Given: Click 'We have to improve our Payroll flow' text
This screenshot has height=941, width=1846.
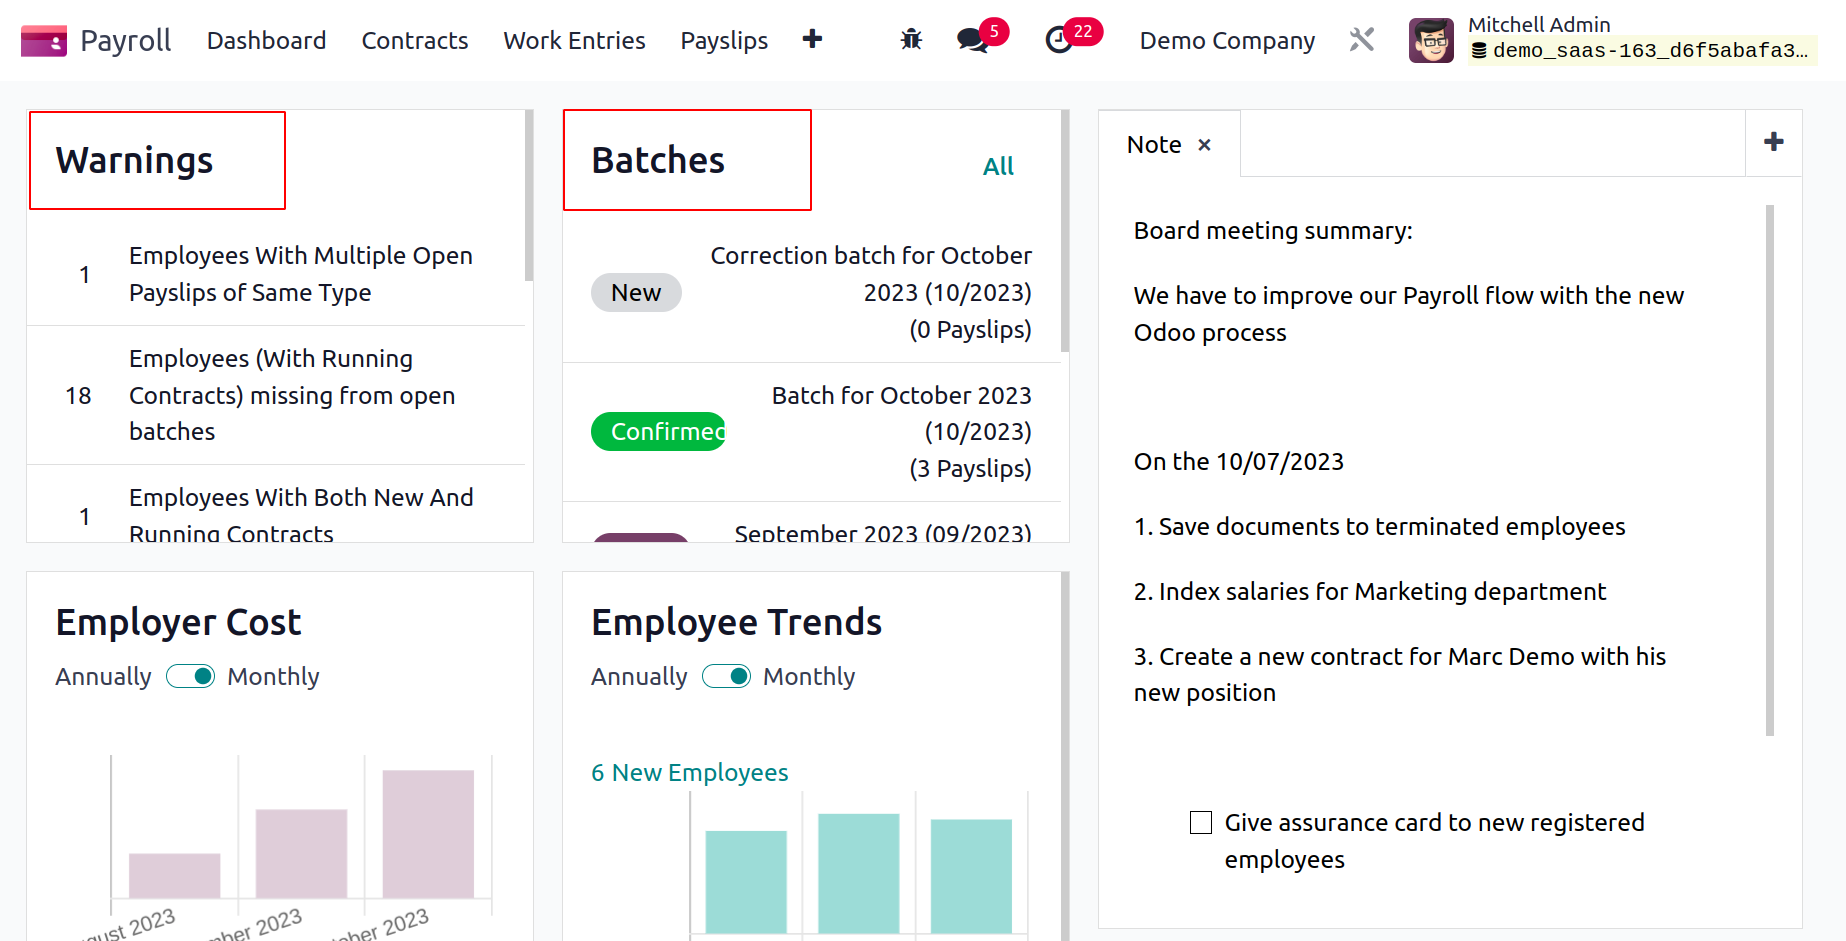Looking at the screenshot, I should pyautogui.click(x=1408, y=314).
